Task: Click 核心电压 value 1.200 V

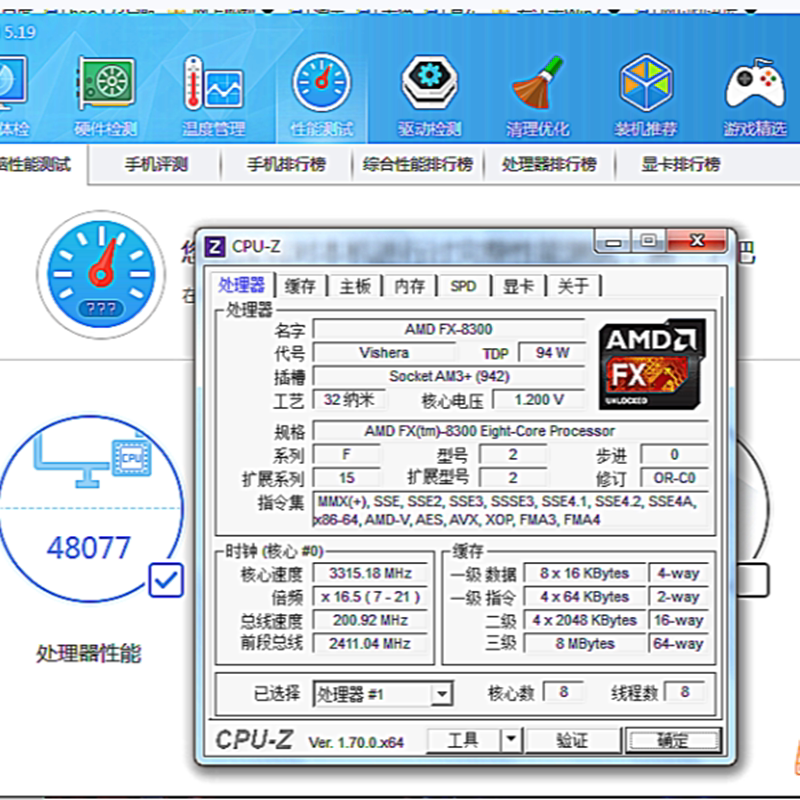Action: [x=539, y=399]
